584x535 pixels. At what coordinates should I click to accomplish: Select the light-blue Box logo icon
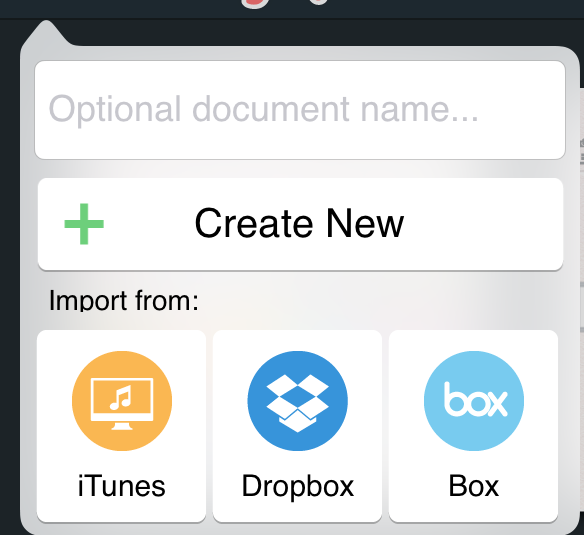point(474,401)
